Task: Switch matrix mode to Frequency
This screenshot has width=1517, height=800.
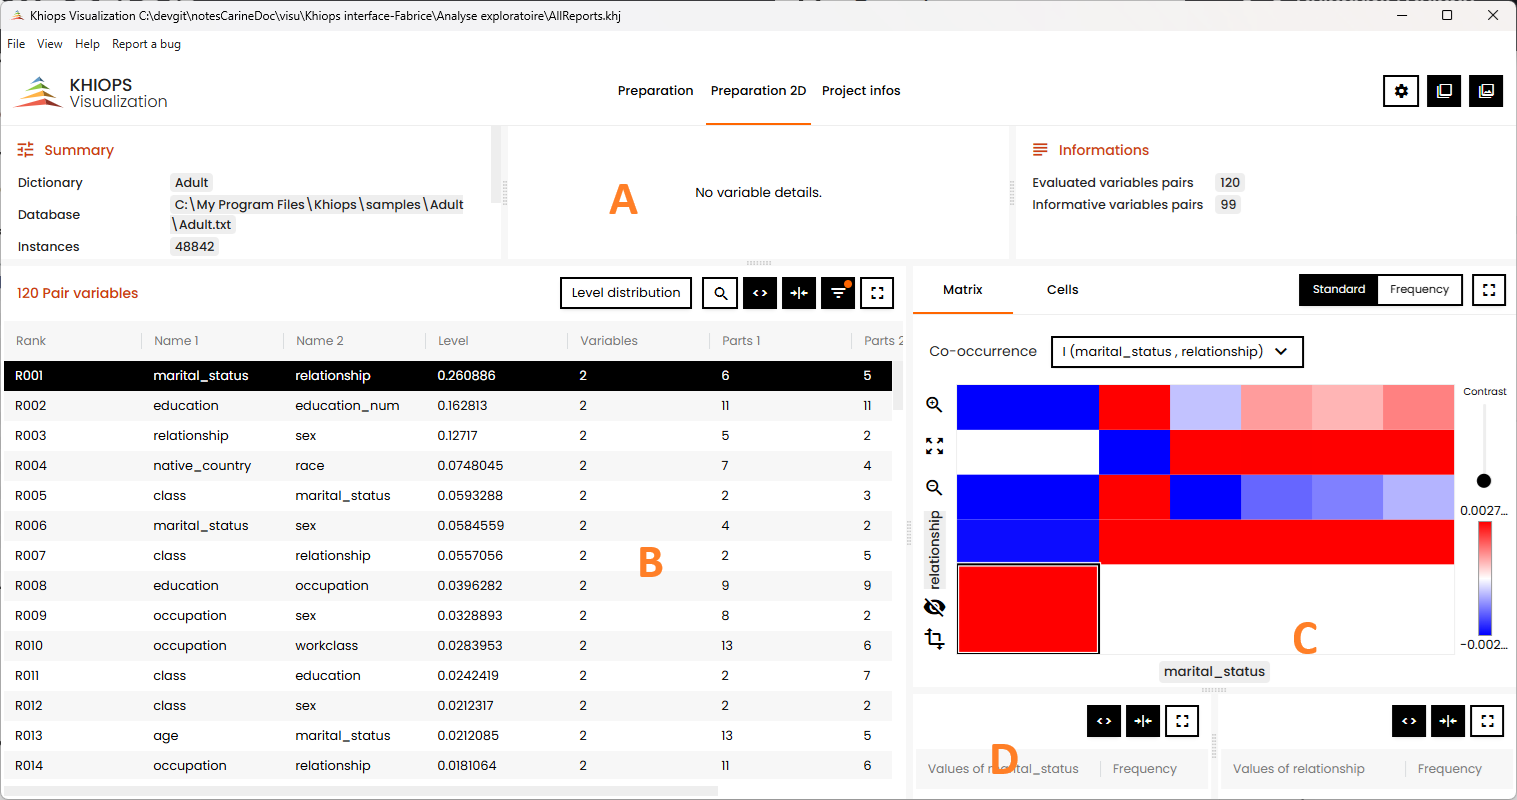Action: 1419,290
